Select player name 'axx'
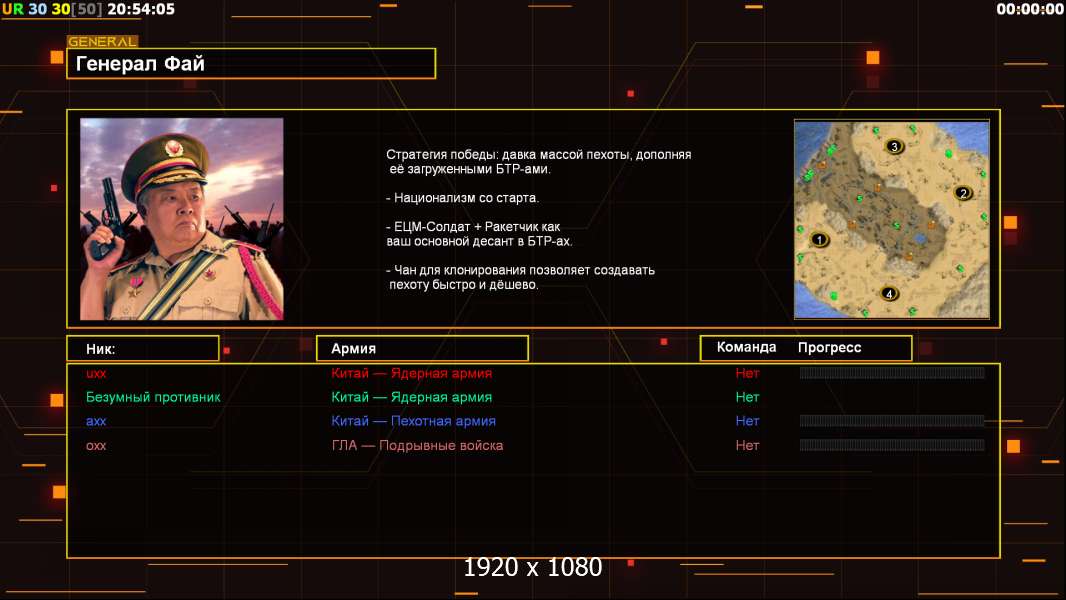The width and height of the screenshot is (1066, 600). coord(96,421)
